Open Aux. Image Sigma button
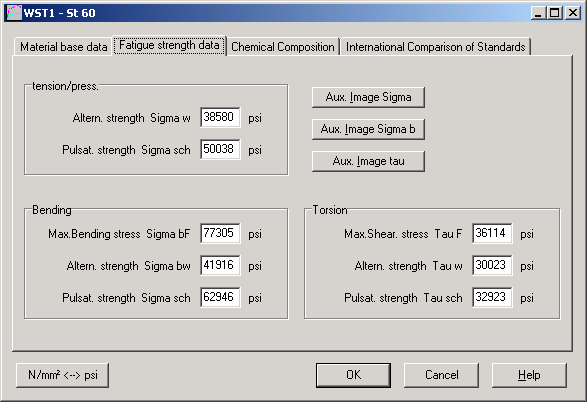587x402 pixels. (x=368, y=97)
